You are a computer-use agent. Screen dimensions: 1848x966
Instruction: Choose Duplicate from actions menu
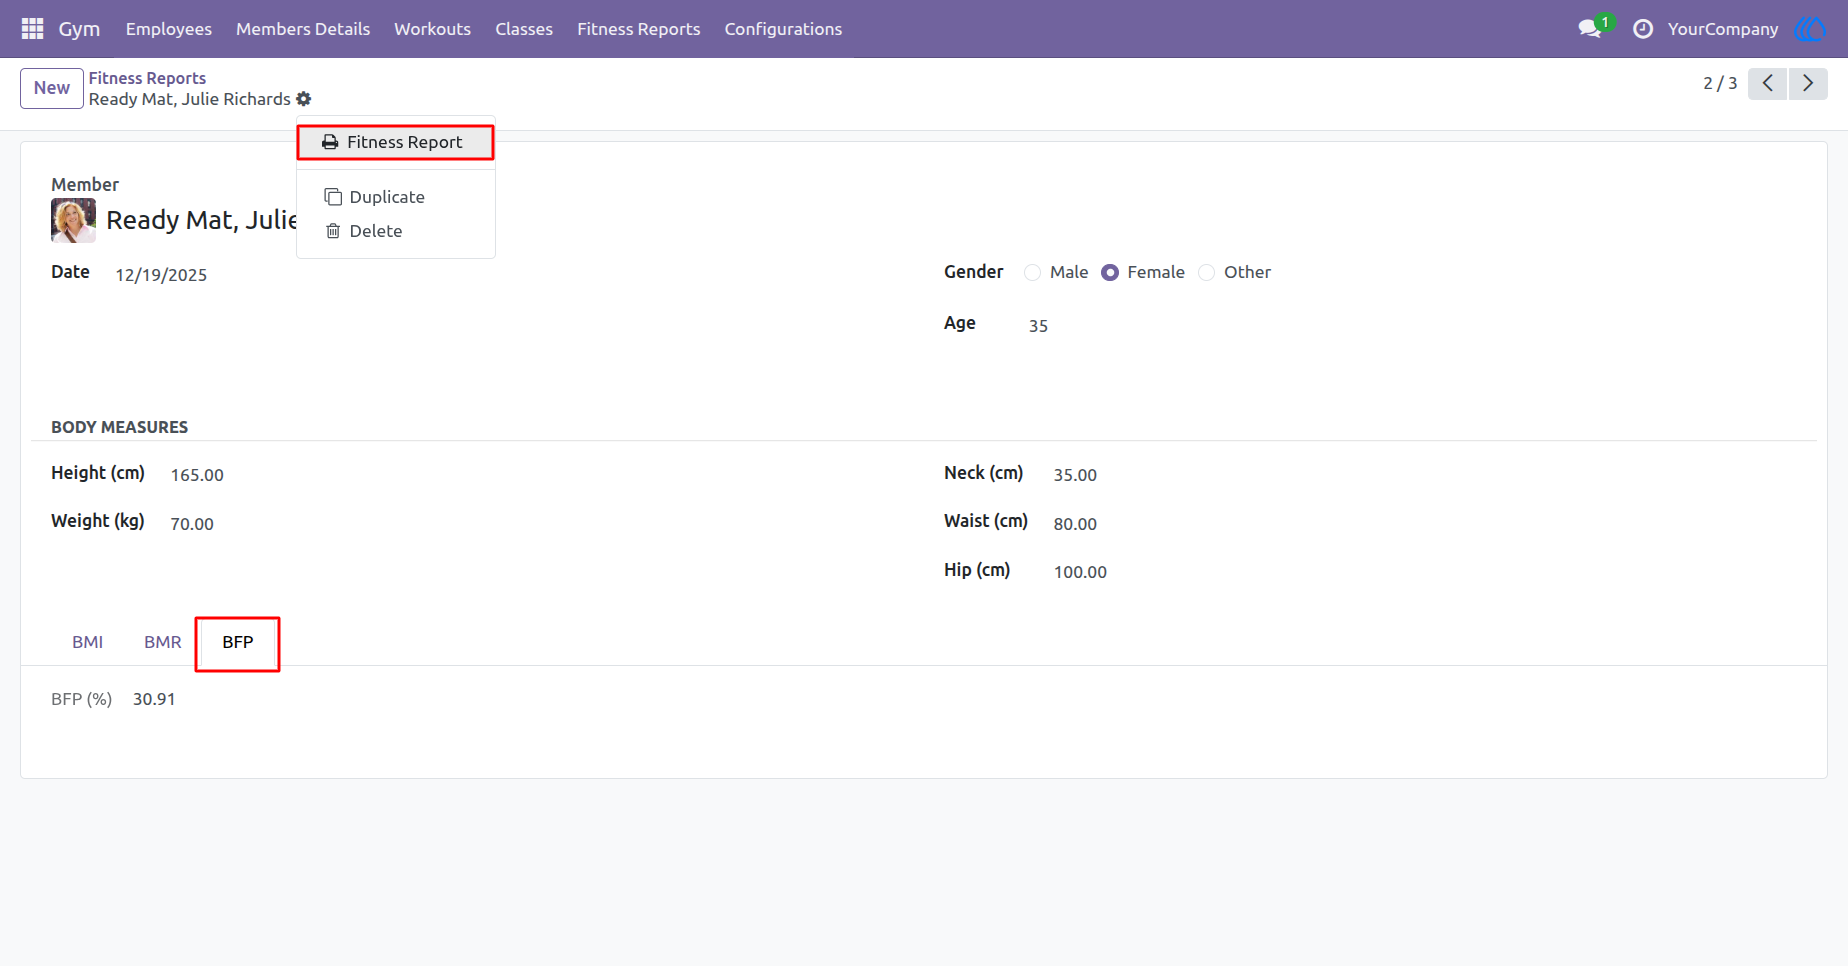point(396,197)
